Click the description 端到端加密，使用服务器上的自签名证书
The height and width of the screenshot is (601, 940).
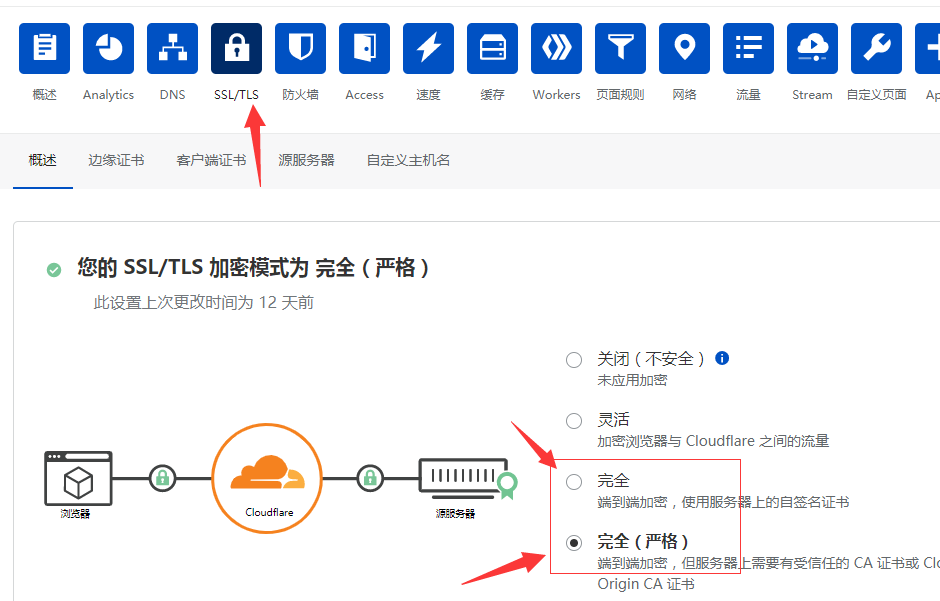[x=724, y=502]
